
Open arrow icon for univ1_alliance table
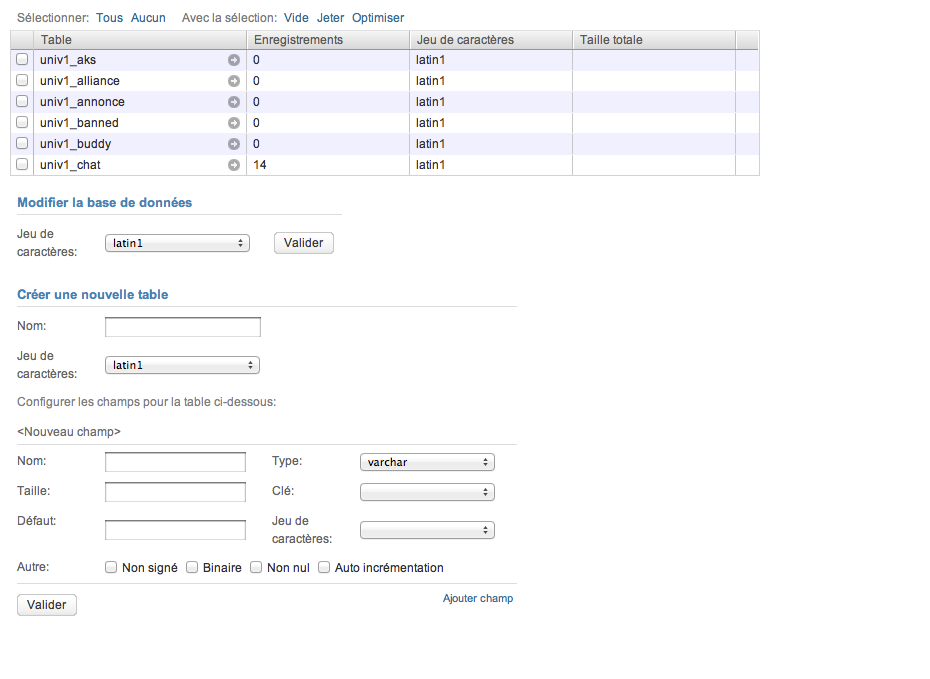pos(234,81)
